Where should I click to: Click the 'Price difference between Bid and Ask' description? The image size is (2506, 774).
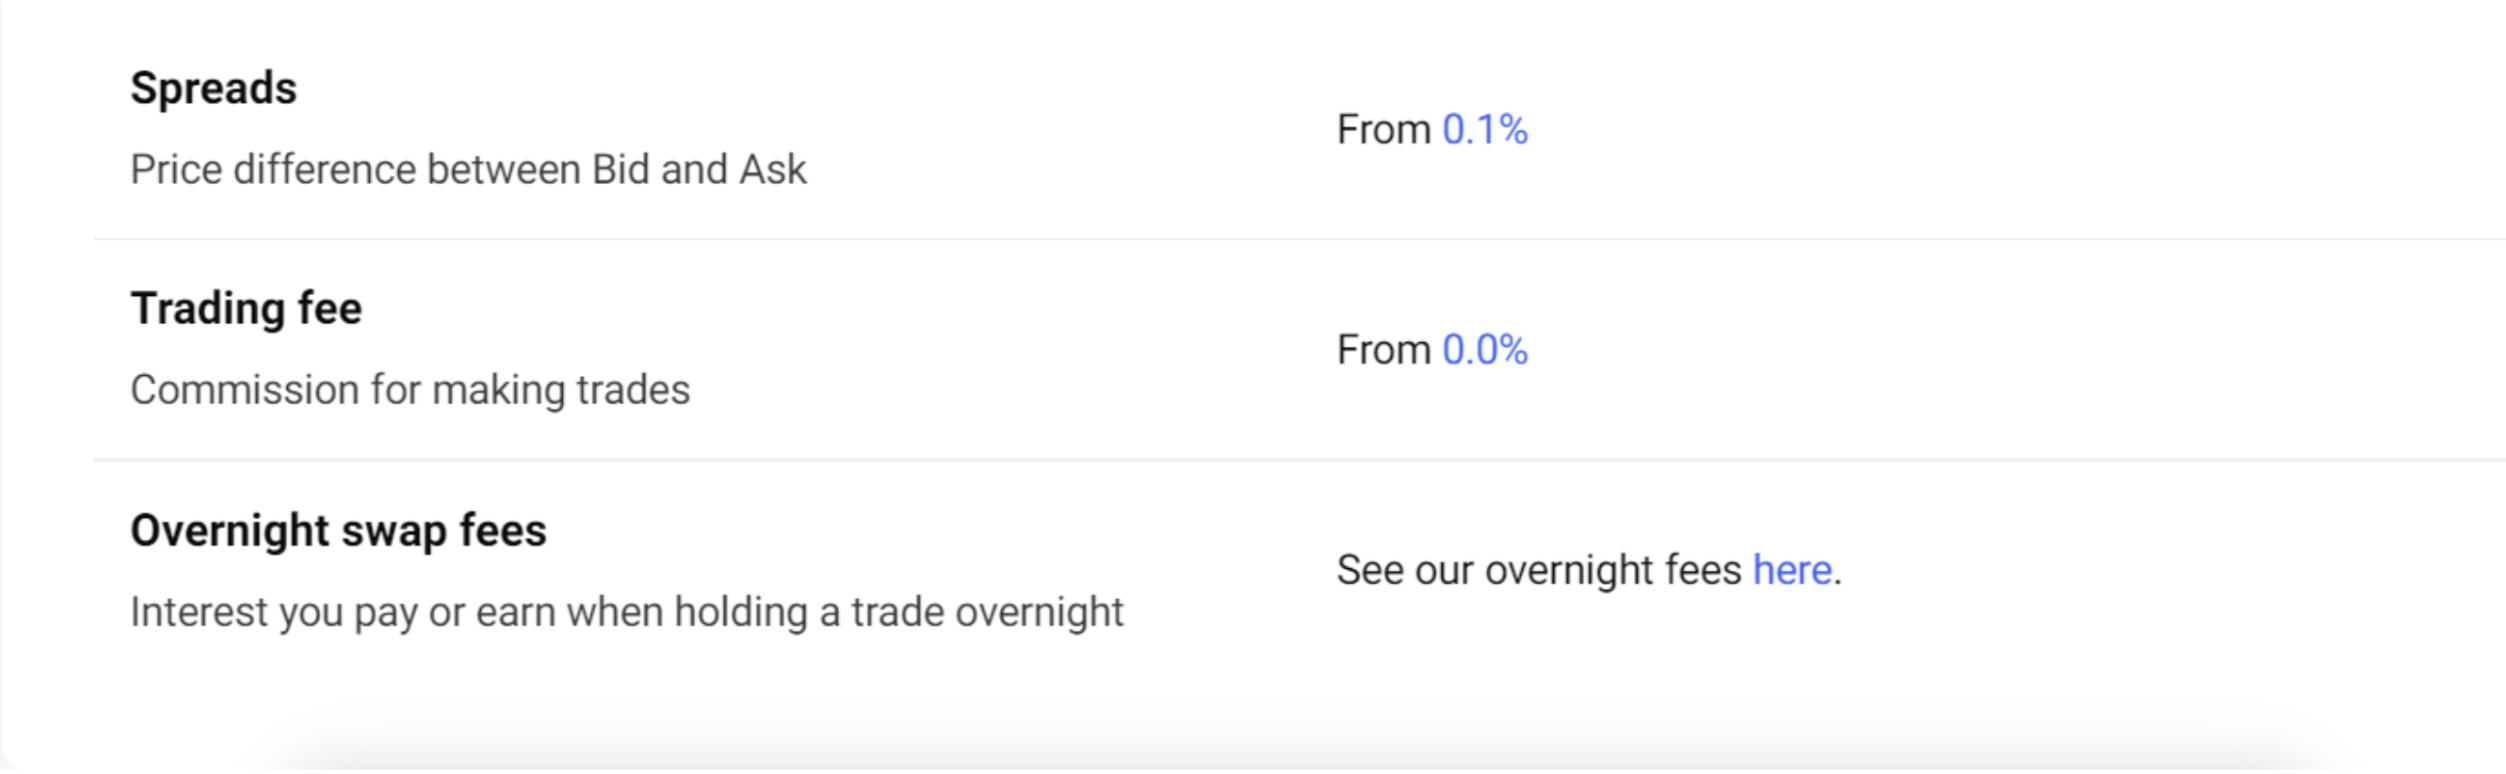[x=468, y=170]
